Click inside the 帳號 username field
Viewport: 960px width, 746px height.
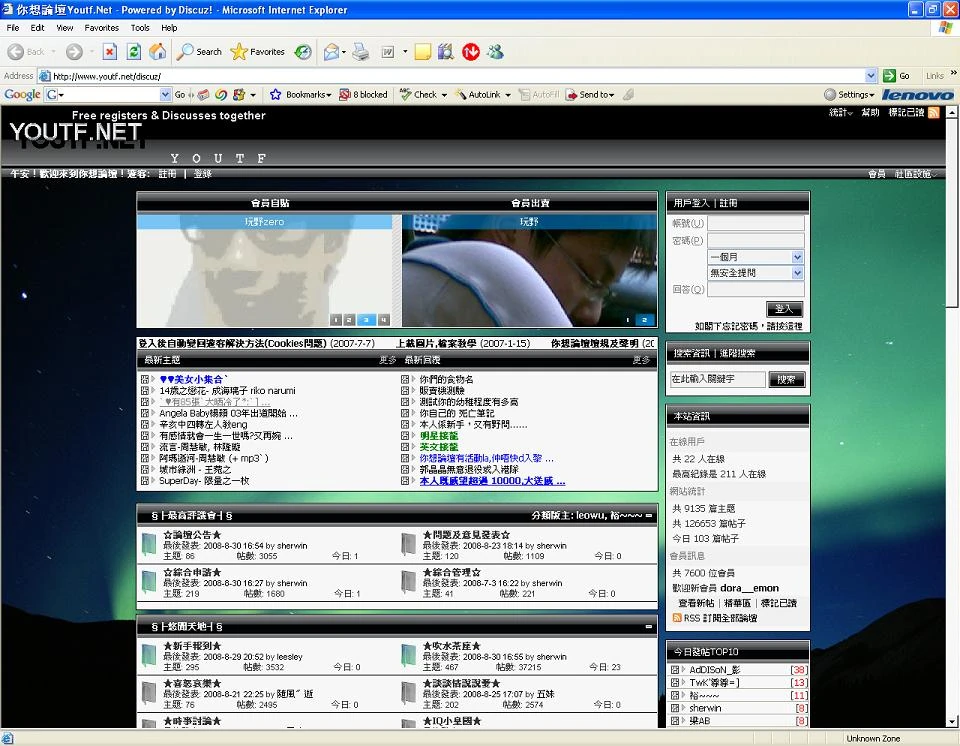click(756, 223)
